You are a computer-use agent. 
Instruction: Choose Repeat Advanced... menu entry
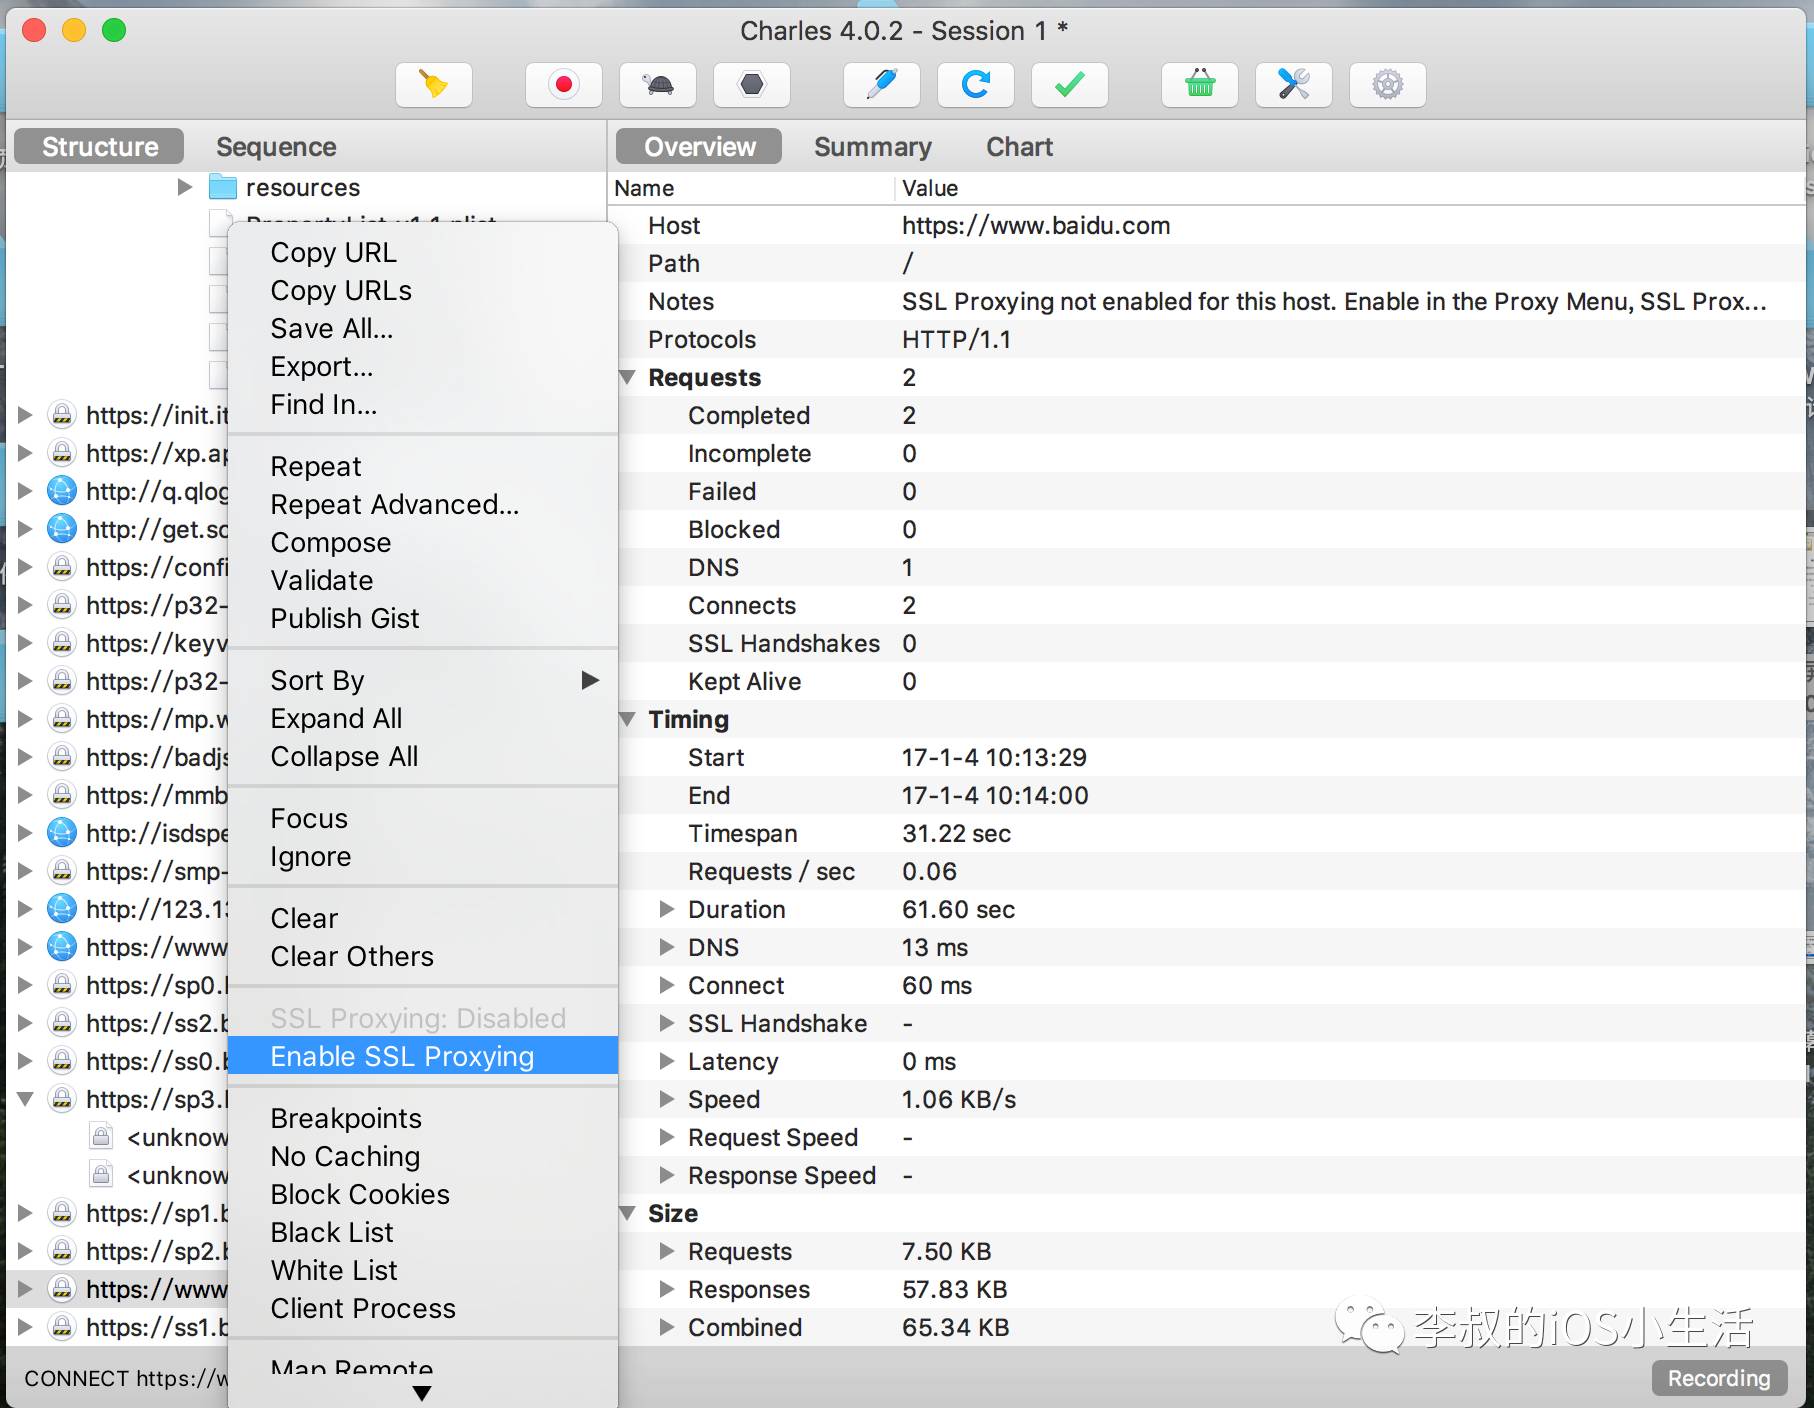pos(423,505)
